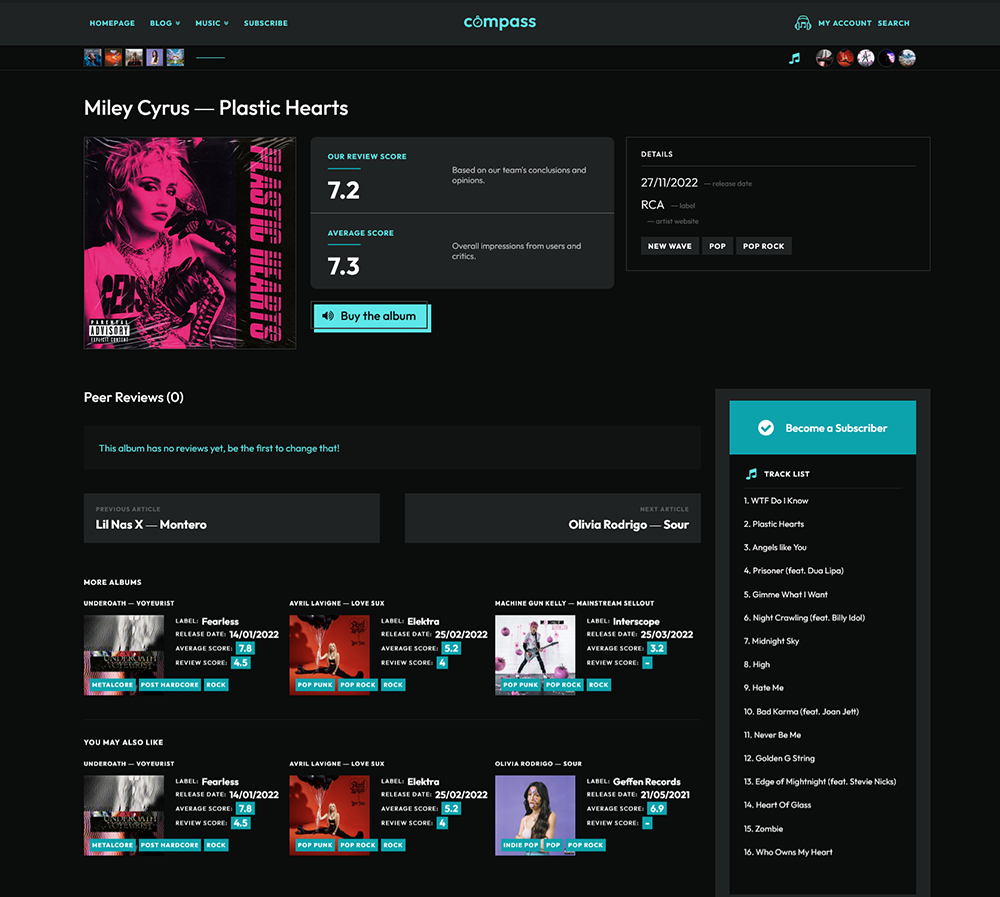The height and width of the screenshot is (897, 1000).
Task: Open the first round artist avatar at top right
Action: point(824,58)
